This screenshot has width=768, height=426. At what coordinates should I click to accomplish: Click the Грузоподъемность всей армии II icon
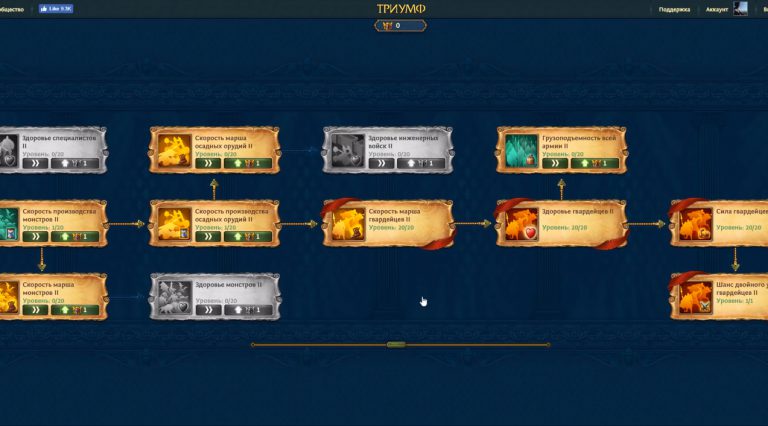coord(521,151)
